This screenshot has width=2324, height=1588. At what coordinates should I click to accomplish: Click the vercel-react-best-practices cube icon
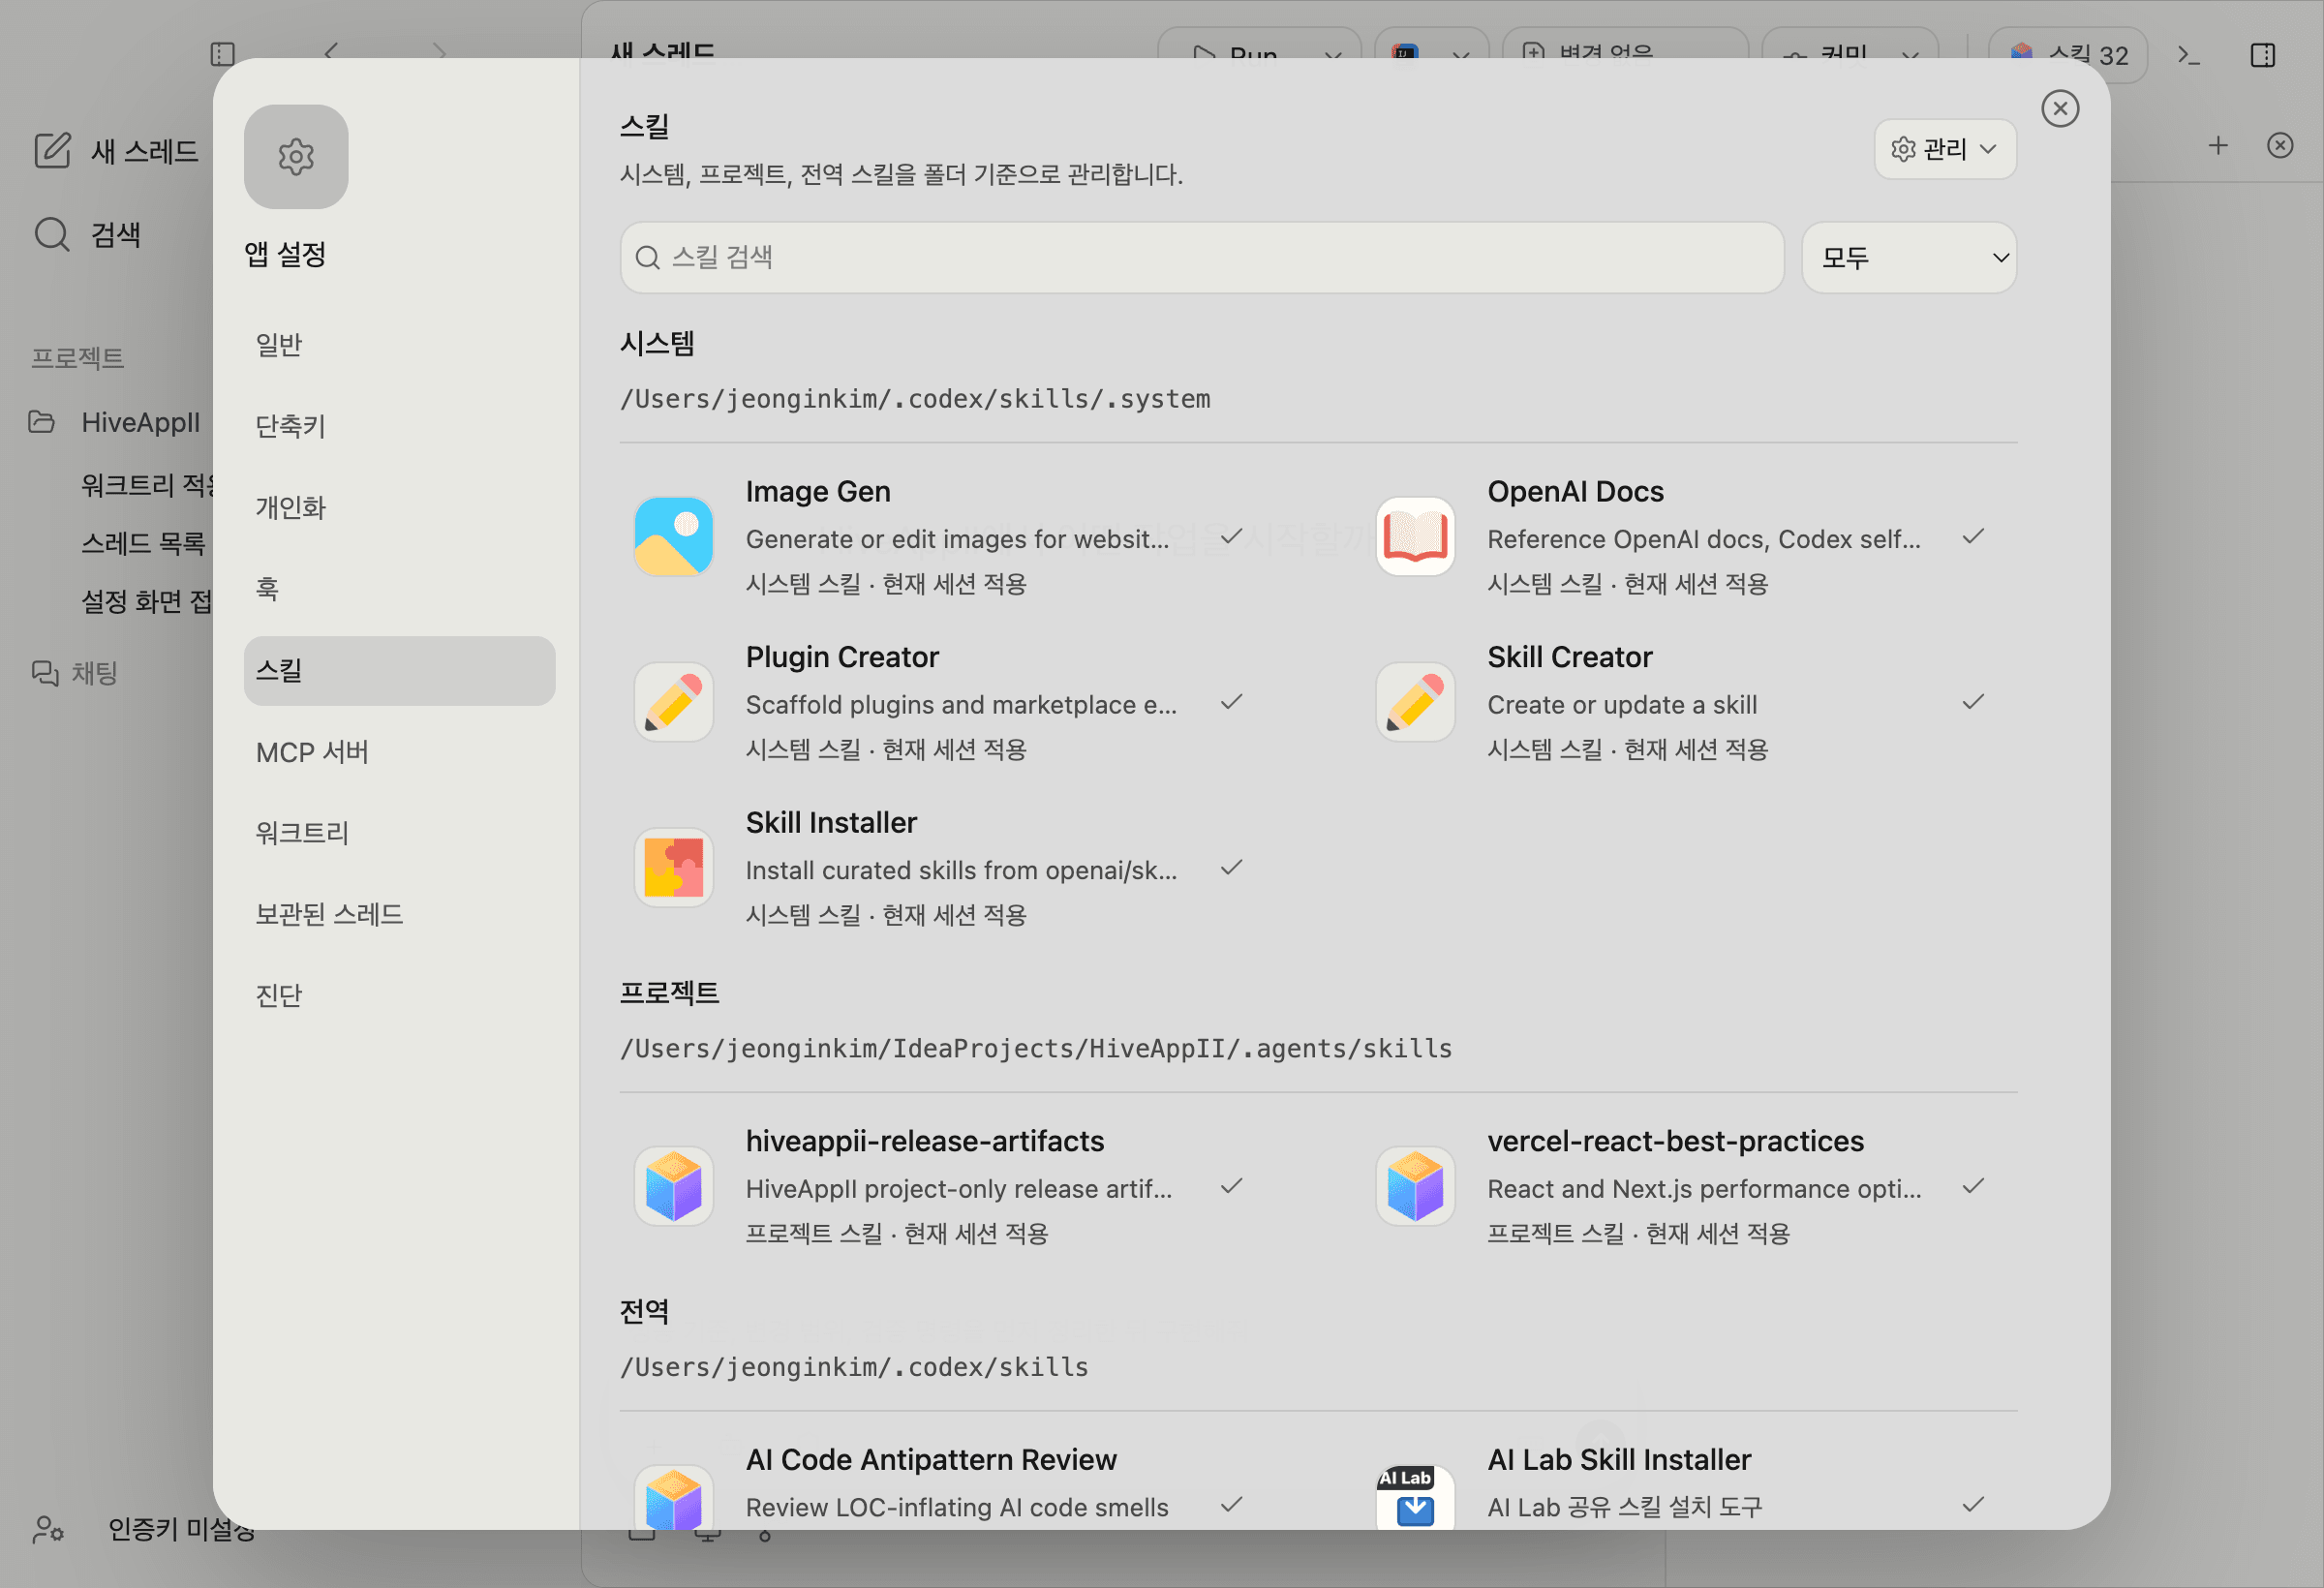(1415, 1185)
